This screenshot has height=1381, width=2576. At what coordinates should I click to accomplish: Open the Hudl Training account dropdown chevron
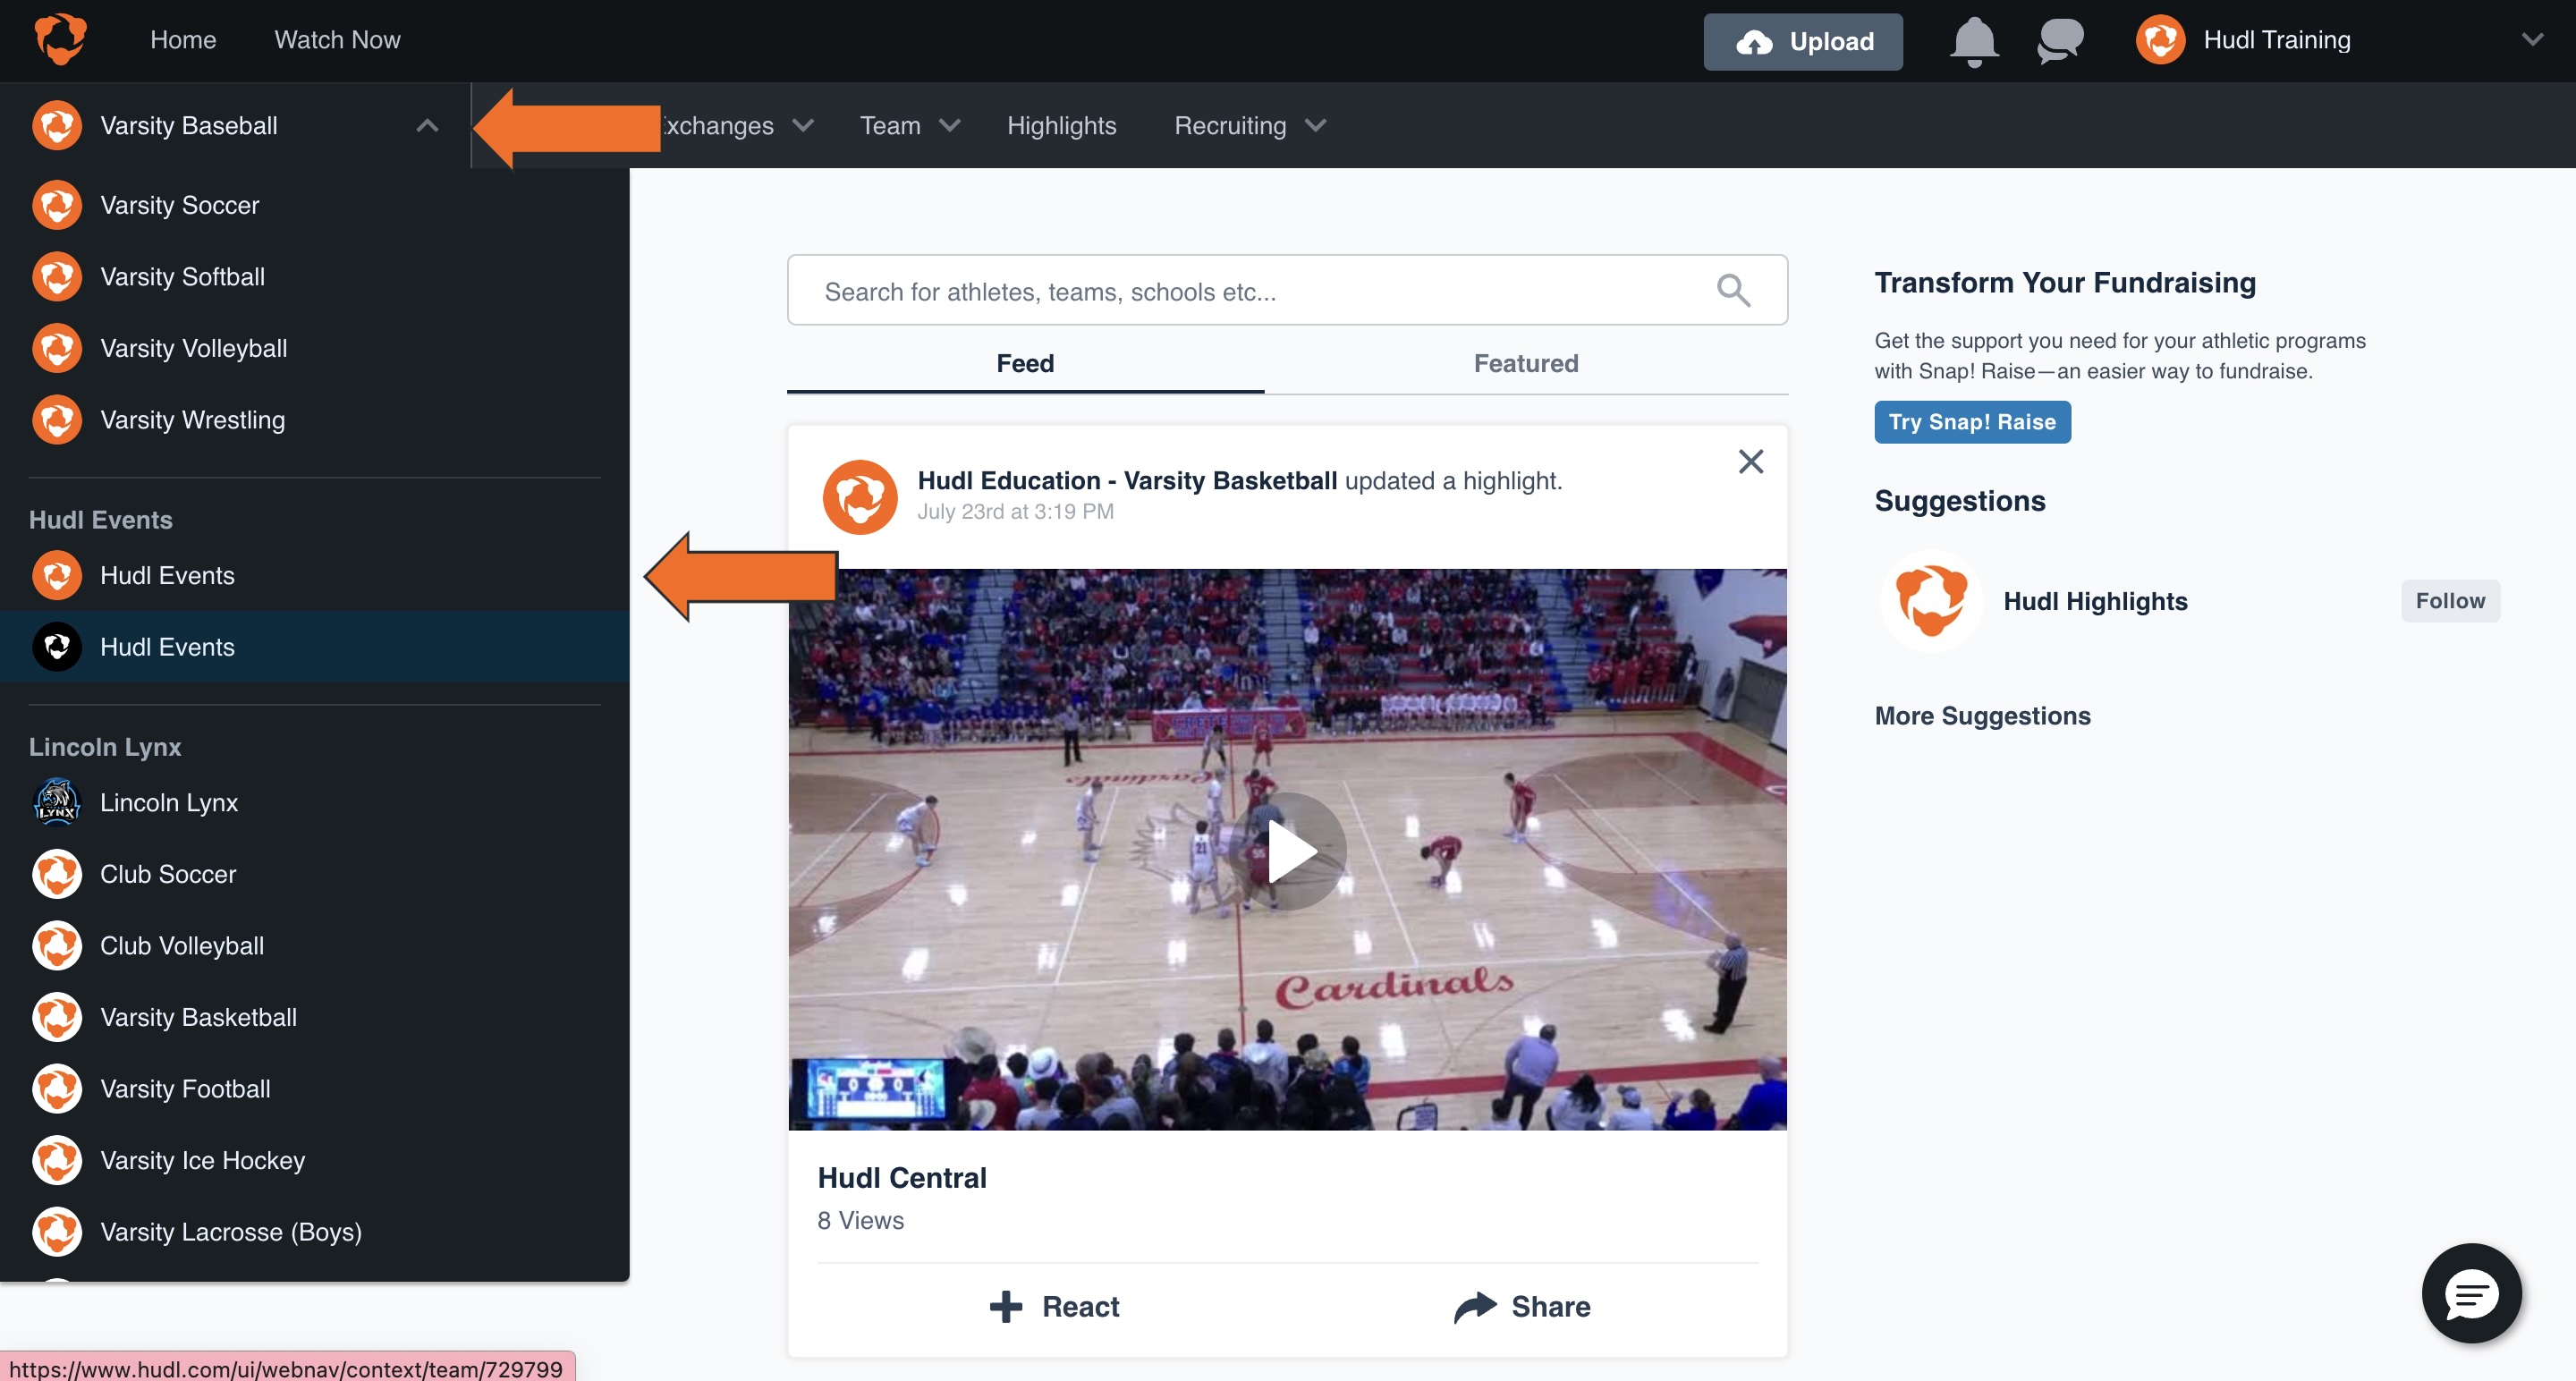[2532, 40]
